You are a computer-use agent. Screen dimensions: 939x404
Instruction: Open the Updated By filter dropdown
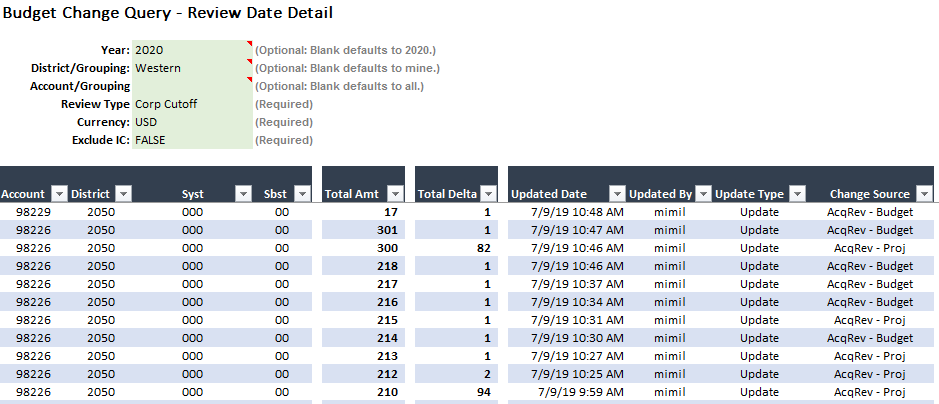coord(704,194)
